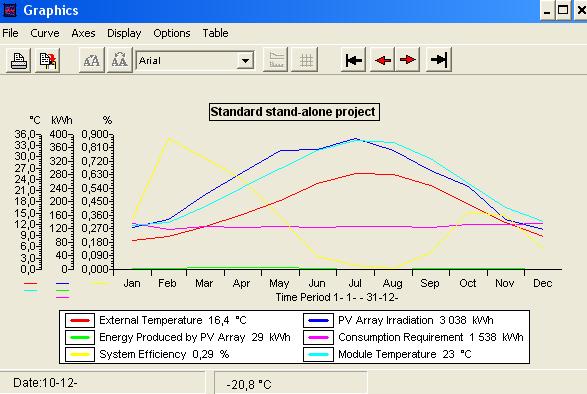
Task: Click the magenta Consumption Requirement swatch
Action: click(x=318, y=337)
